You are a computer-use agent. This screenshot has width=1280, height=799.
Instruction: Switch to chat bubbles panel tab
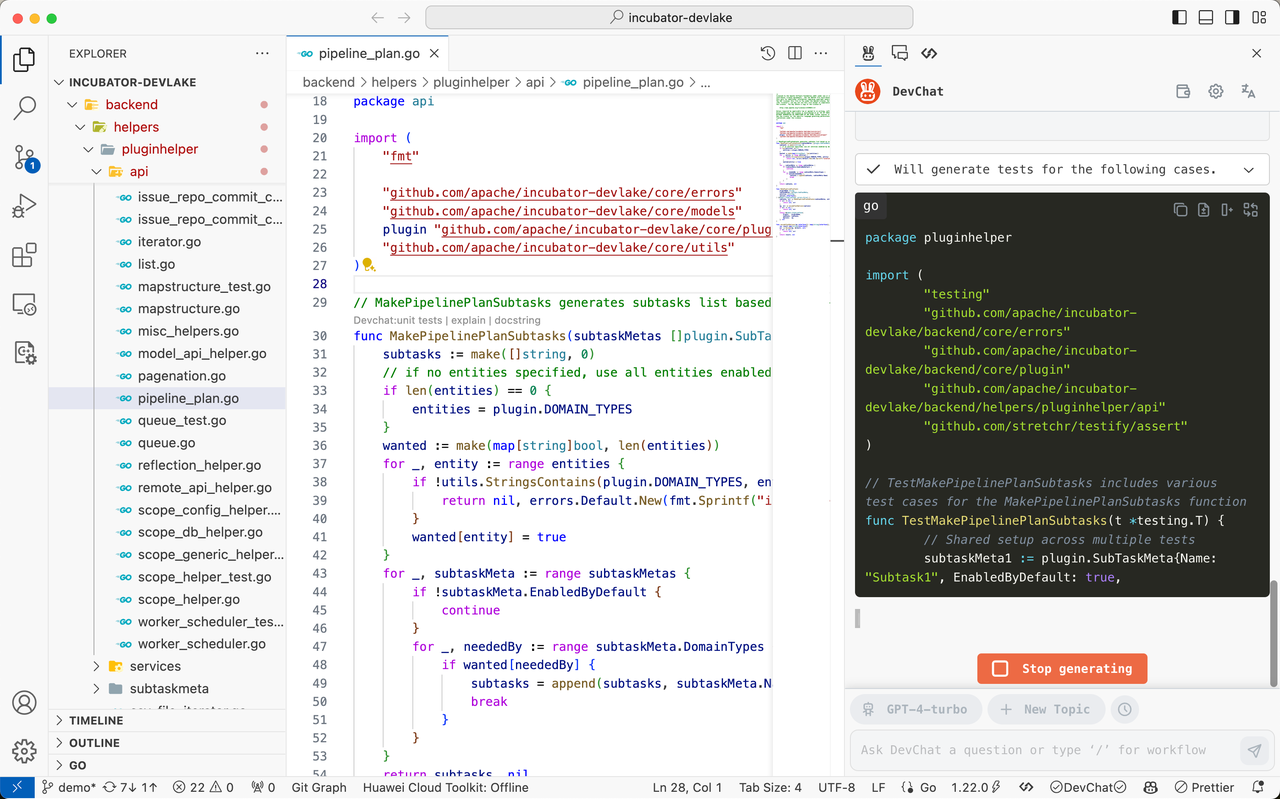click(899, 53)
